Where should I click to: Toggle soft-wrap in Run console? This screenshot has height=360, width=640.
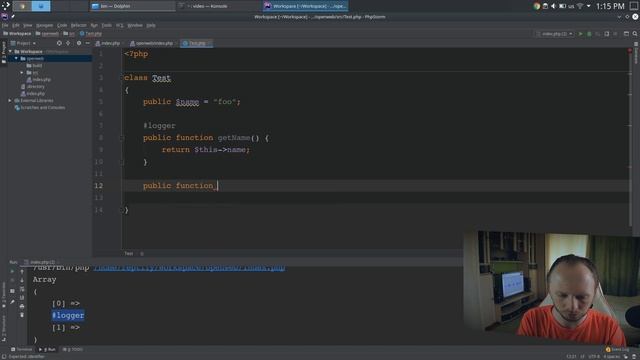tap(22, 289)
